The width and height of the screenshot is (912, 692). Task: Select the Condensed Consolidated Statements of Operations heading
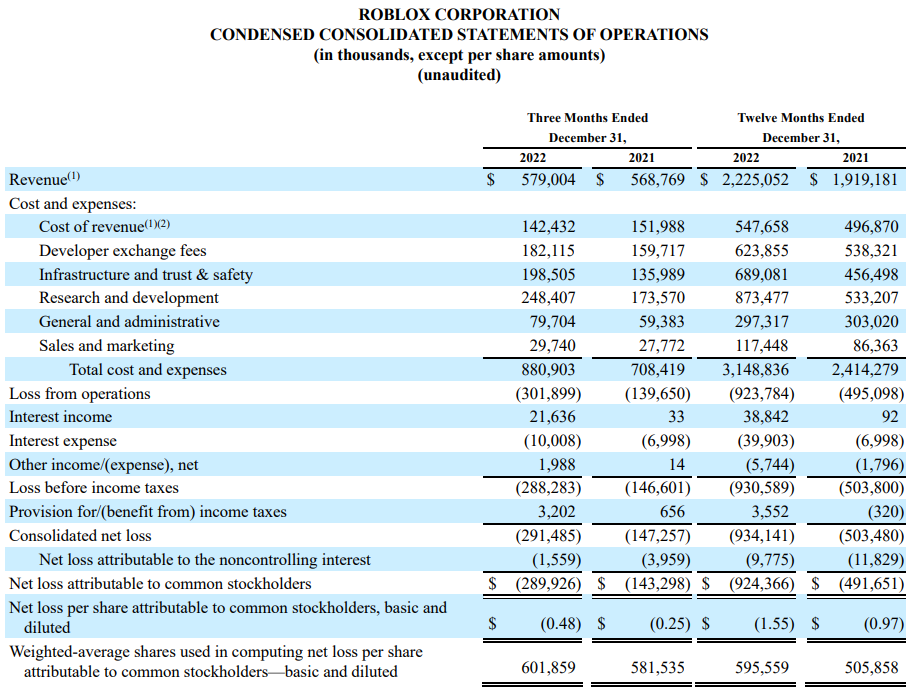point(459,34)
